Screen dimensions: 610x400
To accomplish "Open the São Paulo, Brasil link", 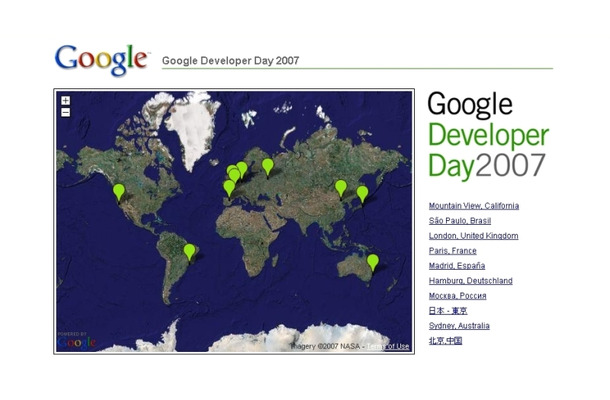I will [460, 221].
